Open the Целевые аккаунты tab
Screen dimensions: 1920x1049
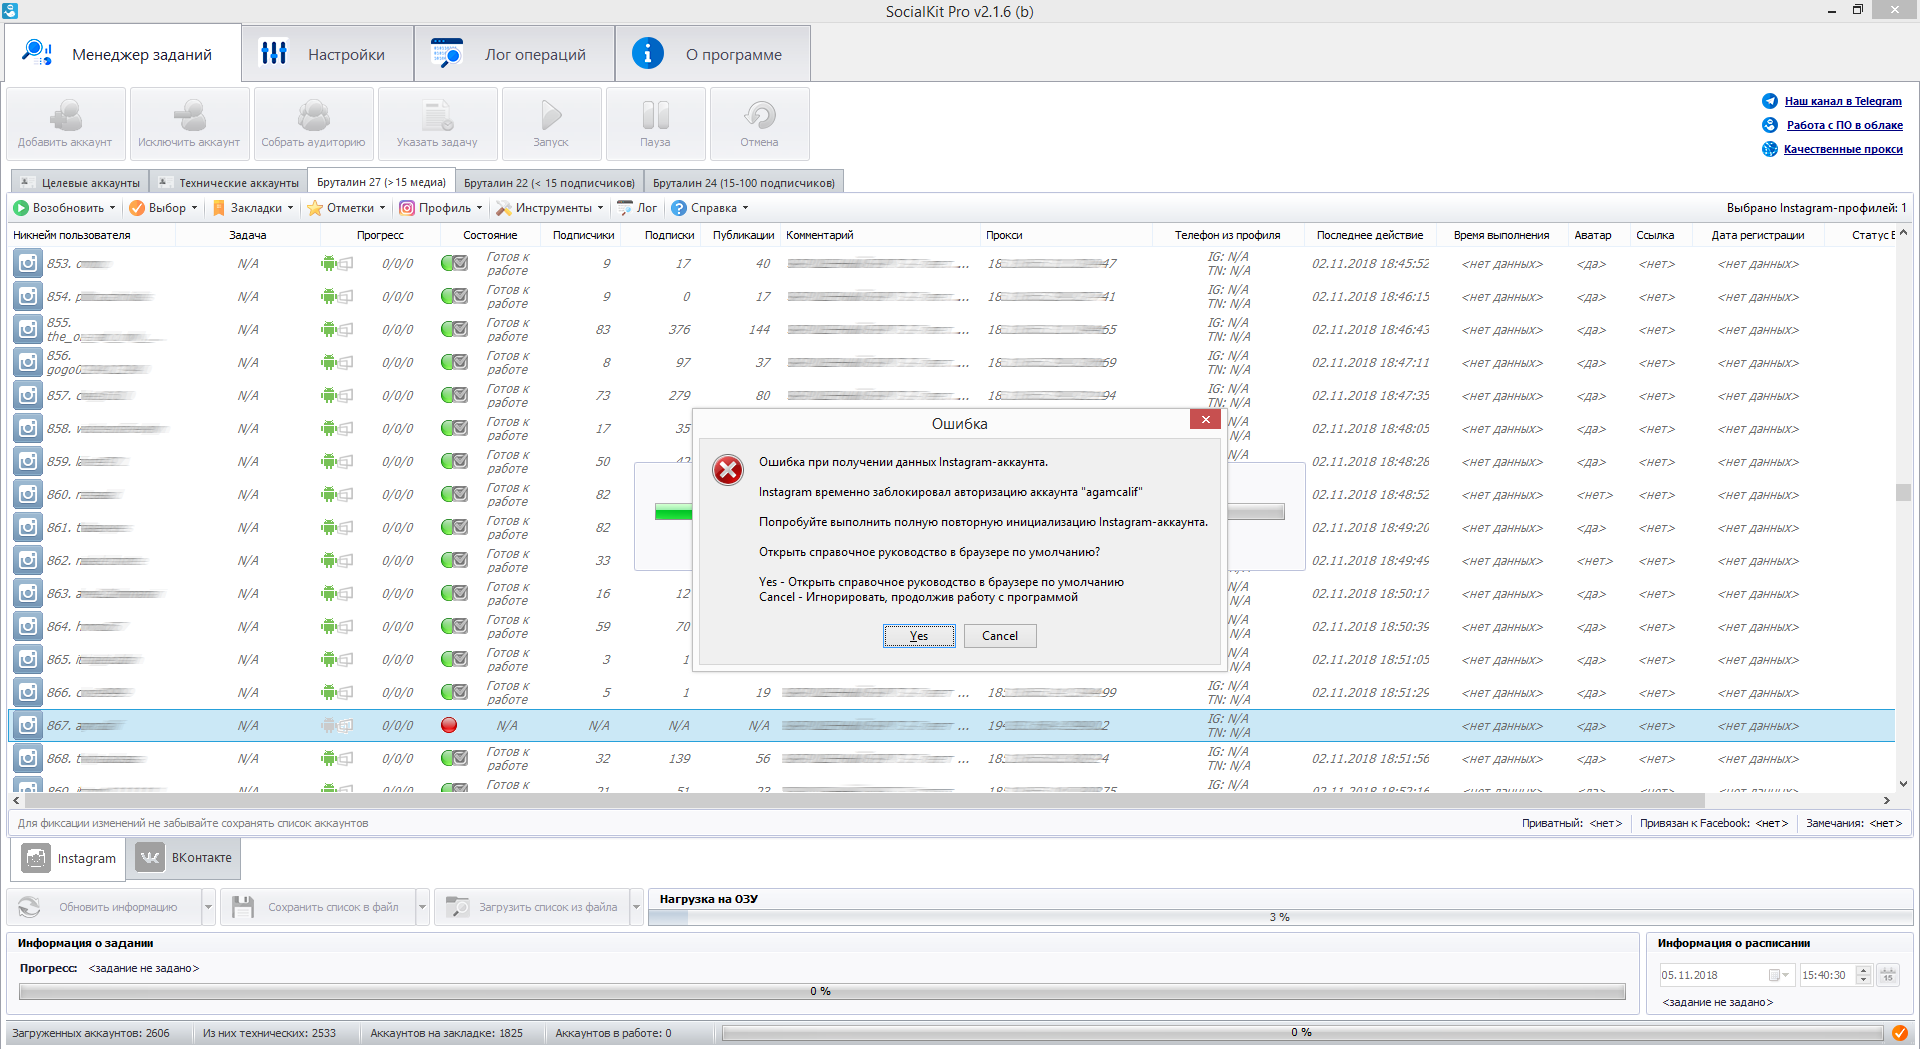[x=80, y=183]
